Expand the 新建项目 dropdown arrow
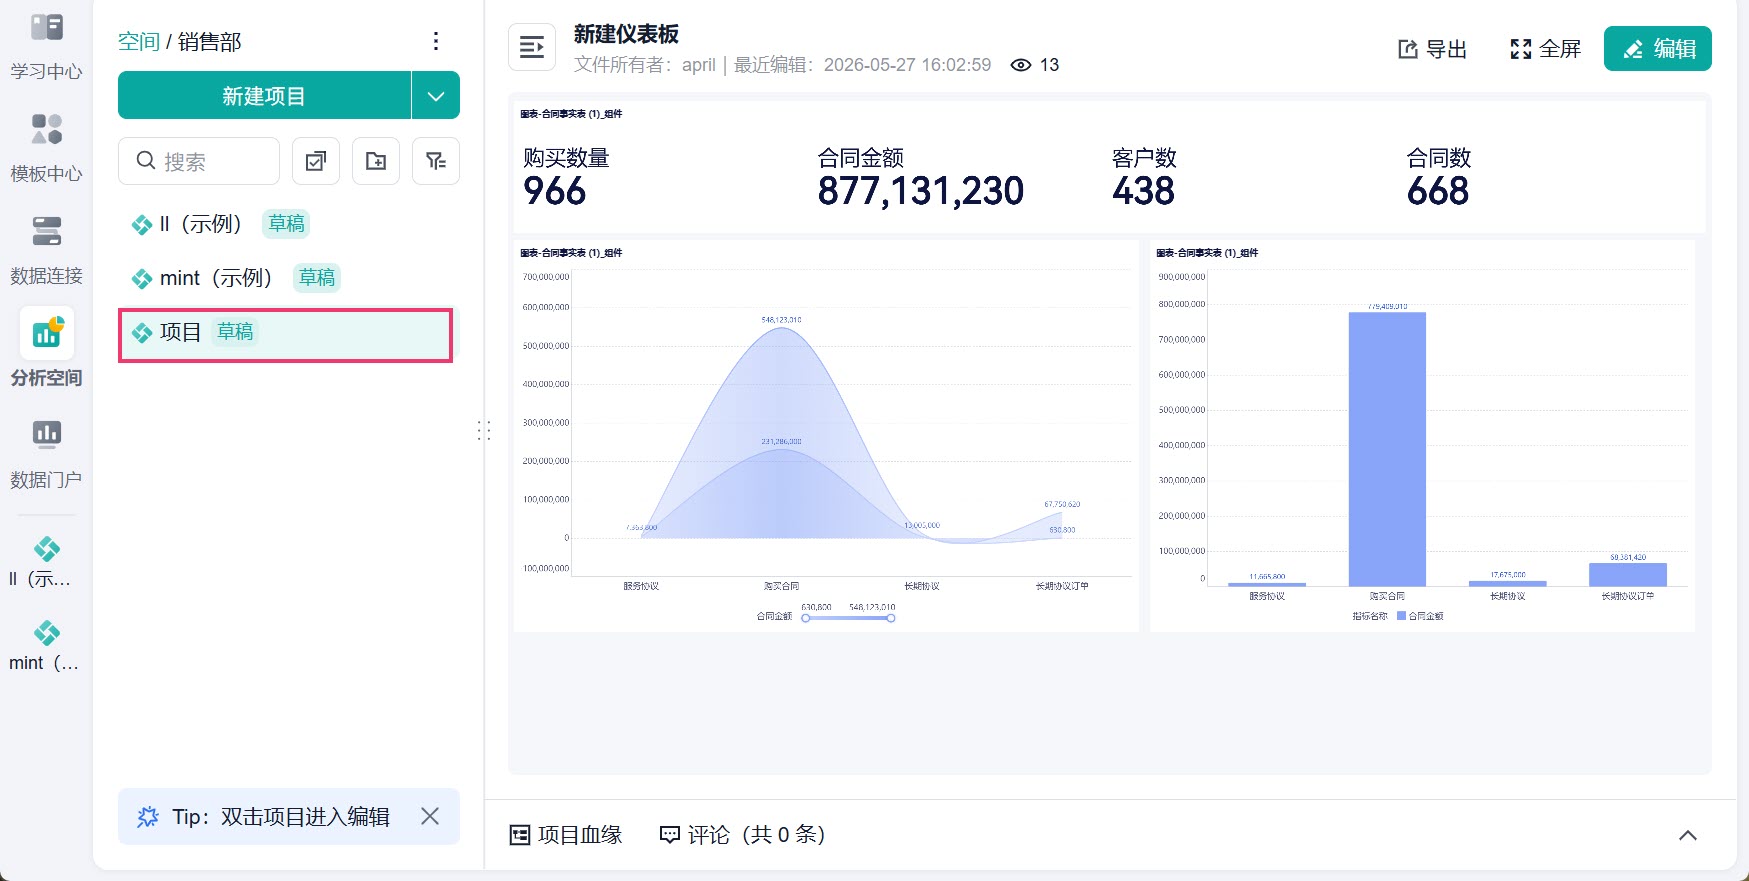Screen dimensions: 1749x881 436,96
